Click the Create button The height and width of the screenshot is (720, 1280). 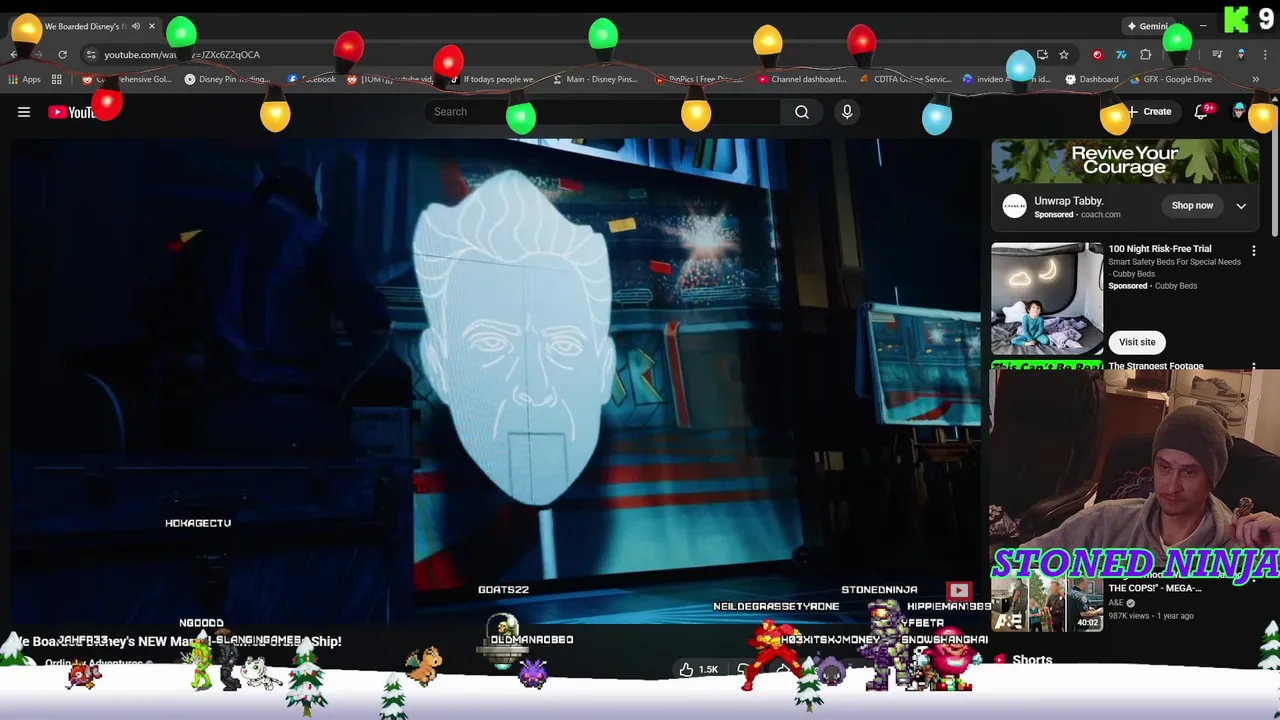point(1148,112)
